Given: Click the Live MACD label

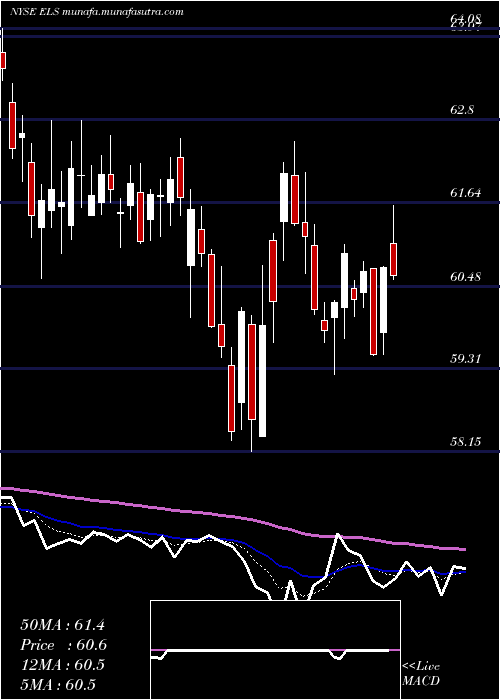Looking at the screenshot, I should pos(421,674).
